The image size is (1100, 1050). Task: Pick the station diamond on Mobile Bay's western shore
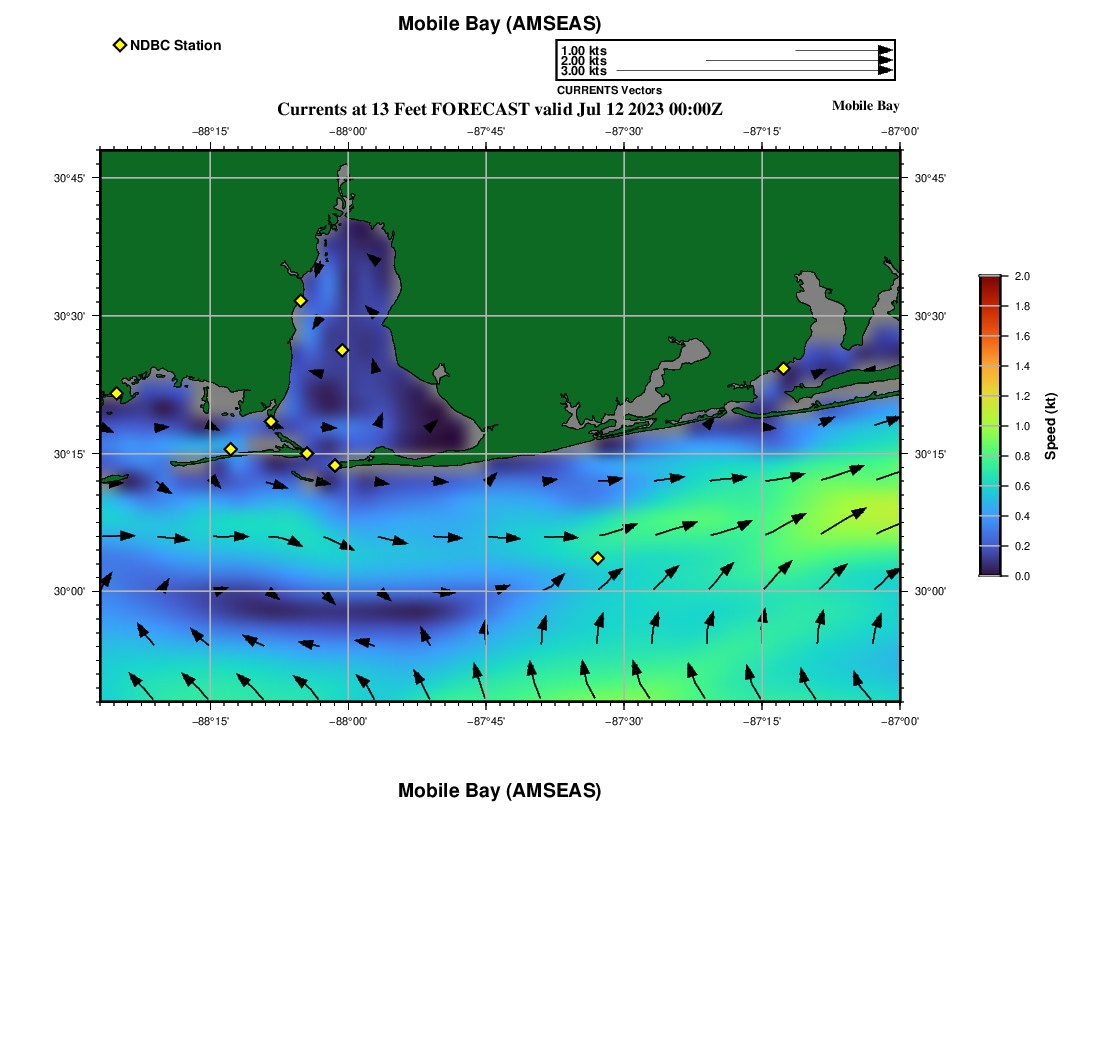click(300, 301)
